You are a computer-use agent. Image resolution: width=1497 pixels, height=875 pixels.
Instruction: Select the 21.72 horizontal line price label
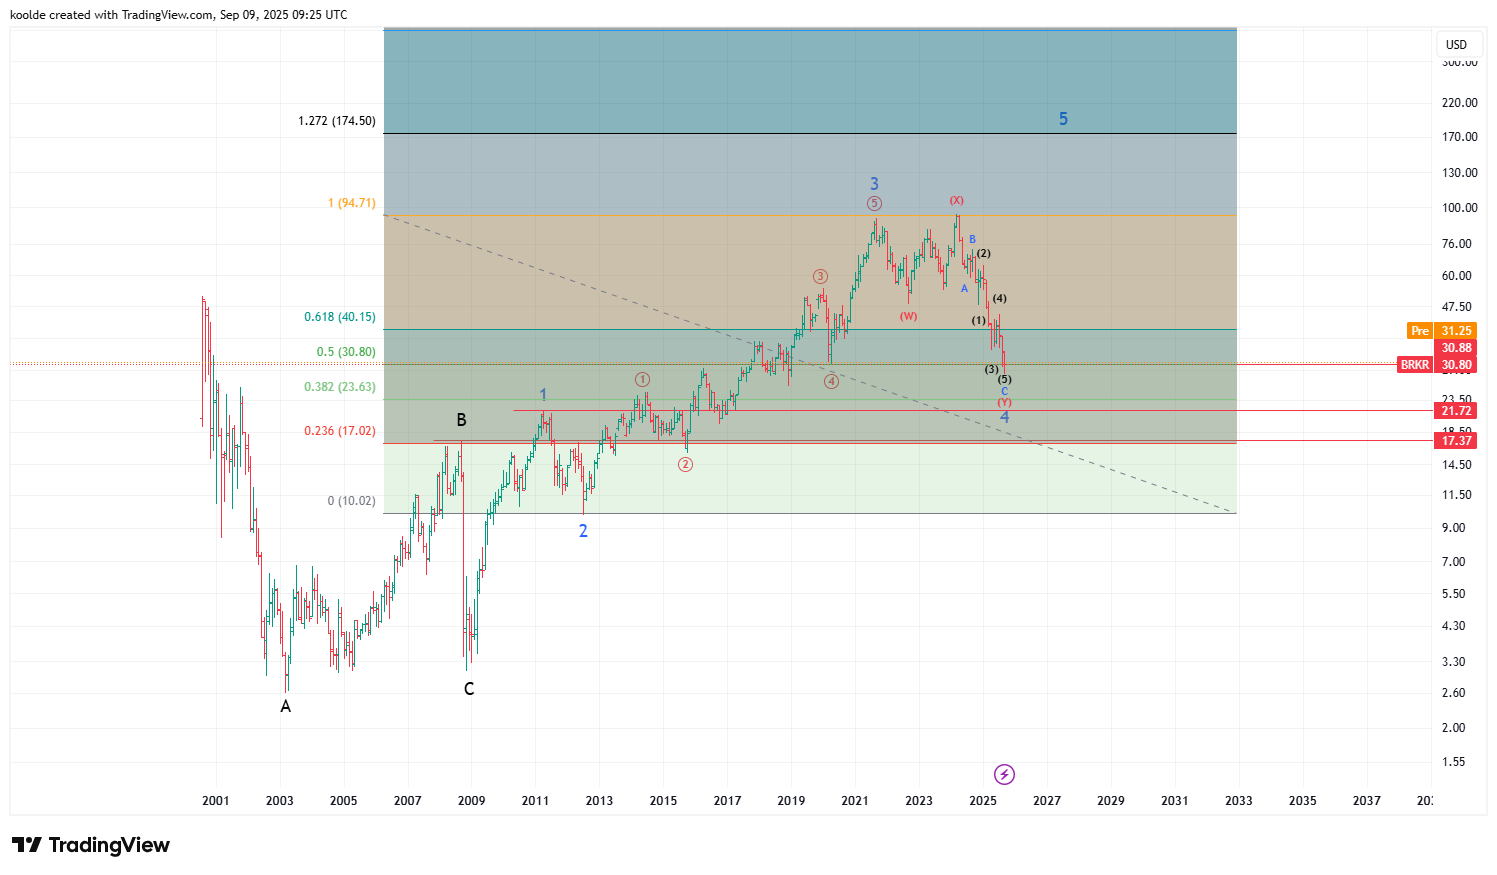(x=1455, y=411)
